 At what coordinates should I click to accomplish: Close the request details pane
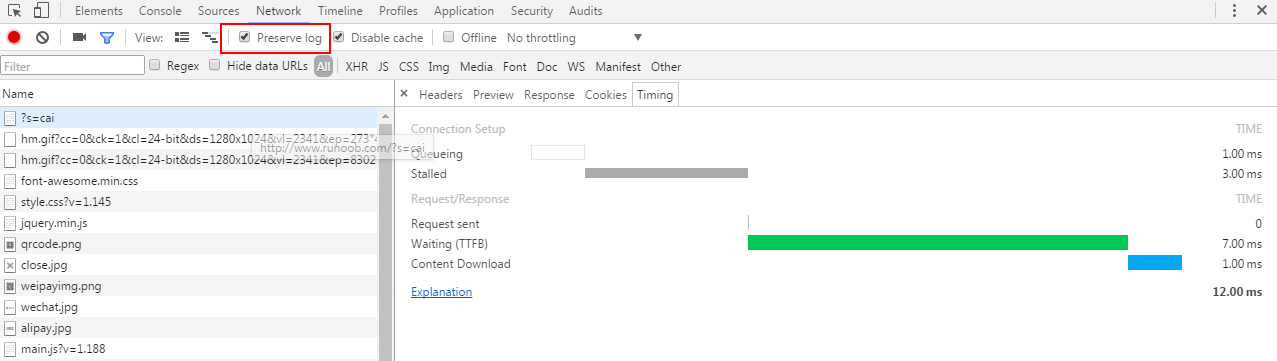pyautogui.click(x=404, y=94)
